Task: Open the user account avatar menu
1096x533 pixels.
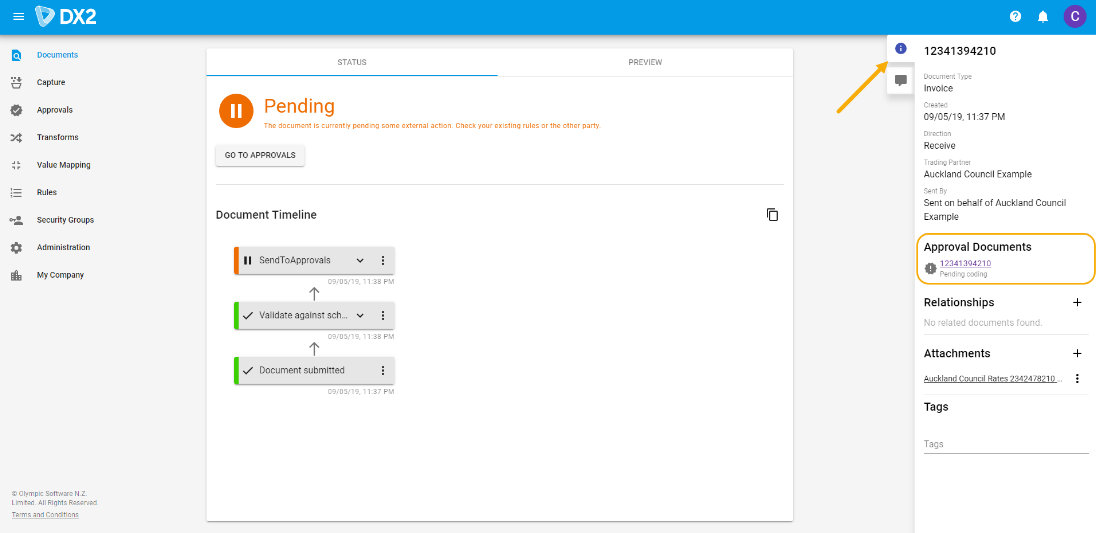Action: click(1074, 17)
